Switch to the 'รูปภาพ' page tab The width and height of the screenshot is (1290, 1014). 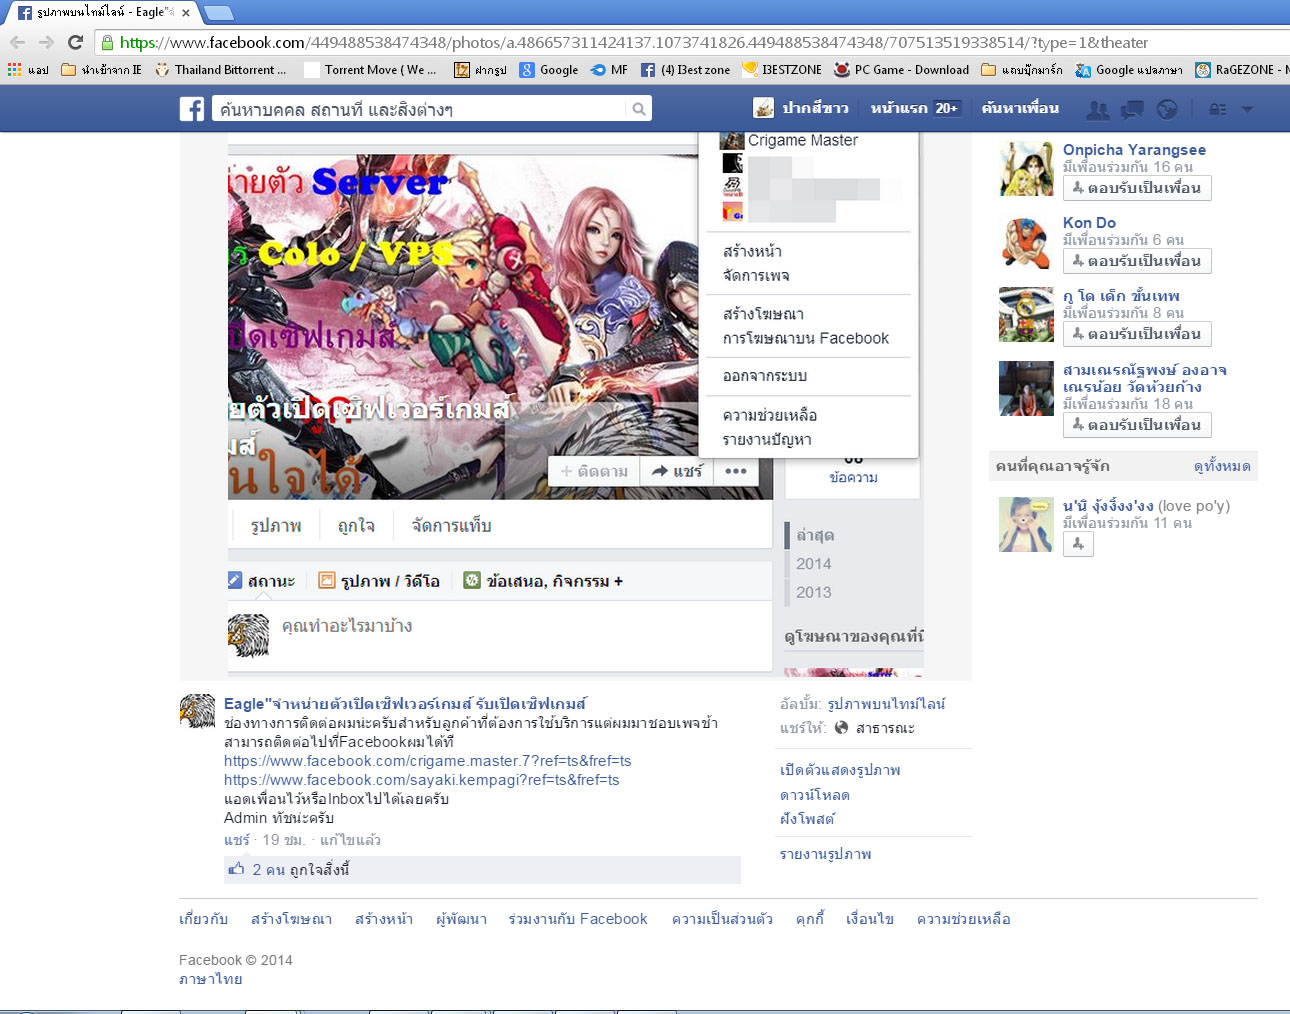[x=276, y=526]
